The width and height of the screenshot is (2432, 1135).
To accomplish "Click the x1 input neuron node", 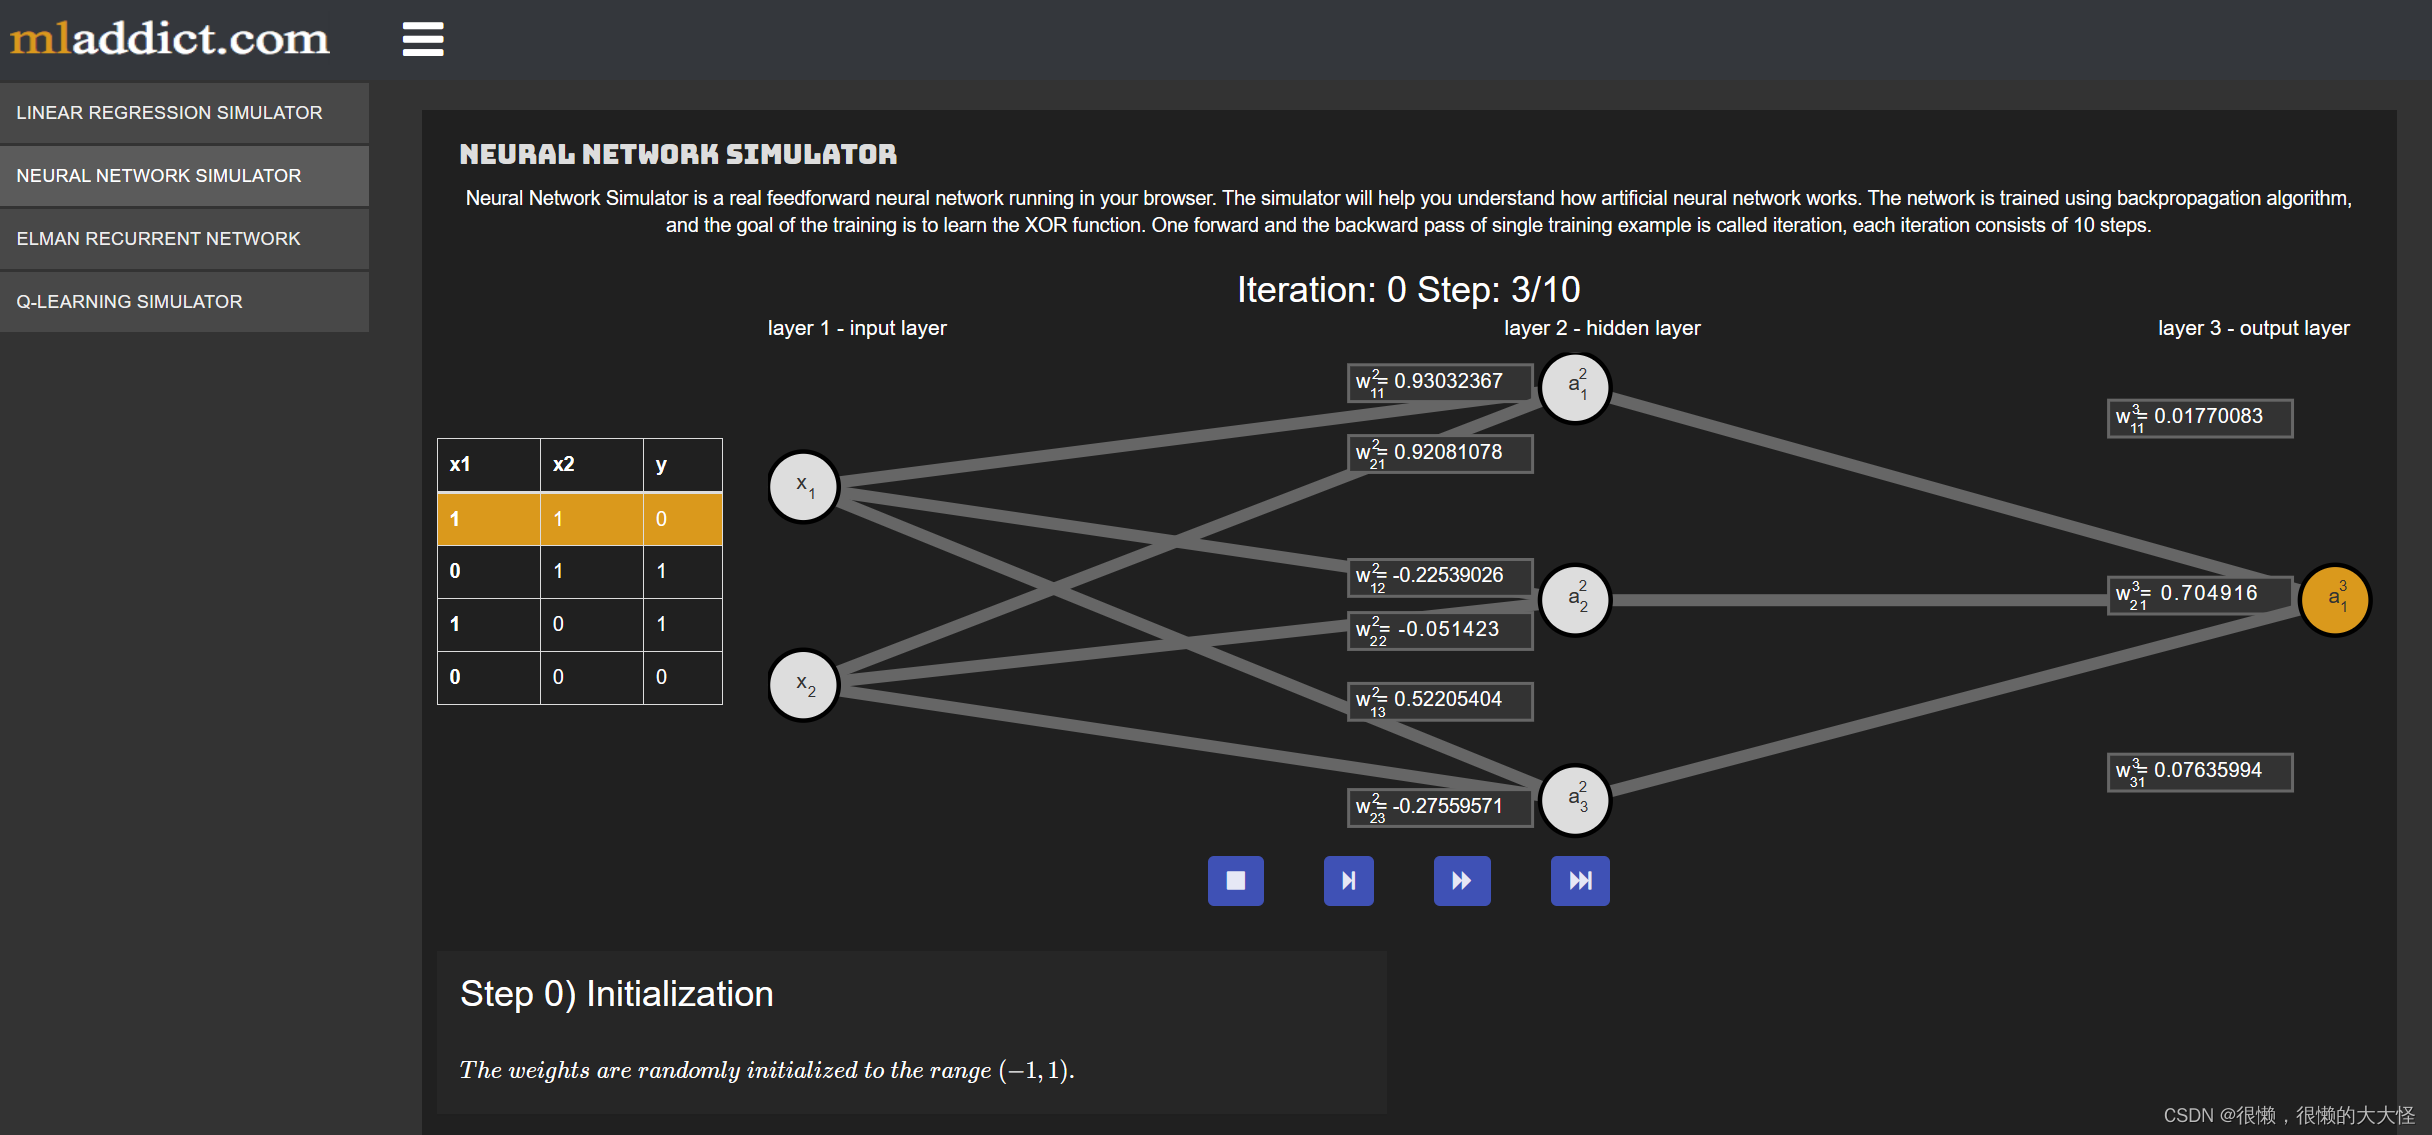I will pyautogui.click(x=803, y=487).
